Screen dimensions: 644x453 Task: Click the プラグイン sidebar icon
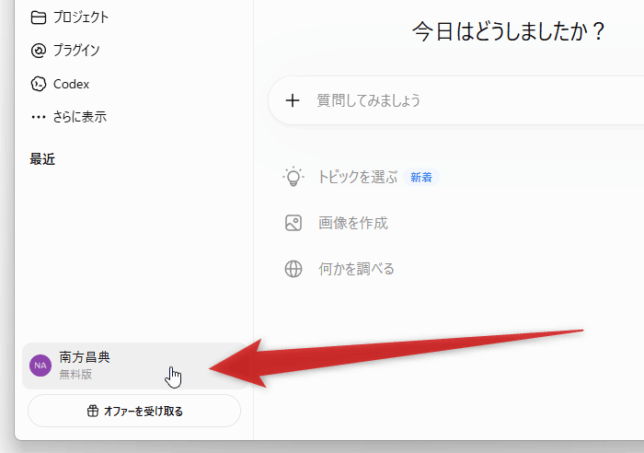pyautogui.click(x=38, y=51)
